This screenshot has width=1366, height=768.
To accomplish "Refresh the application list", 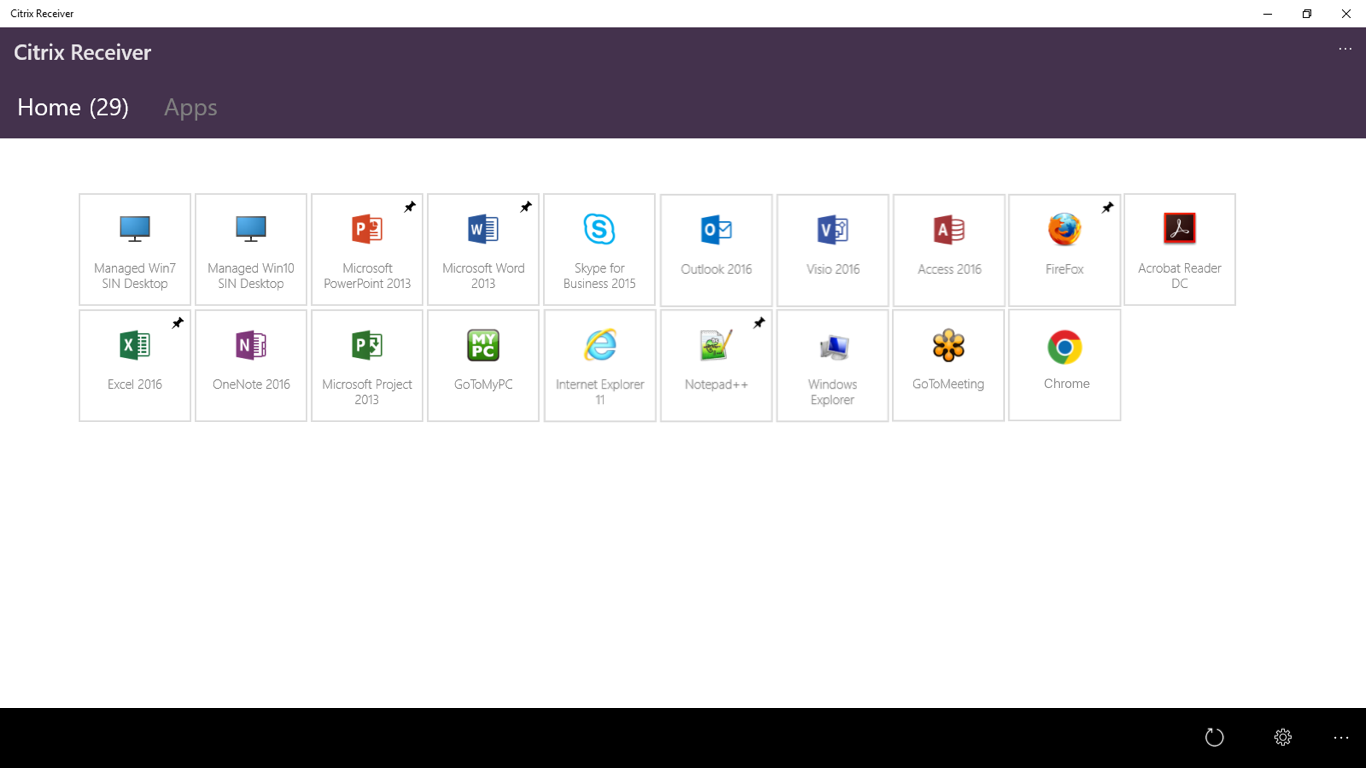I will [1214, 737].
